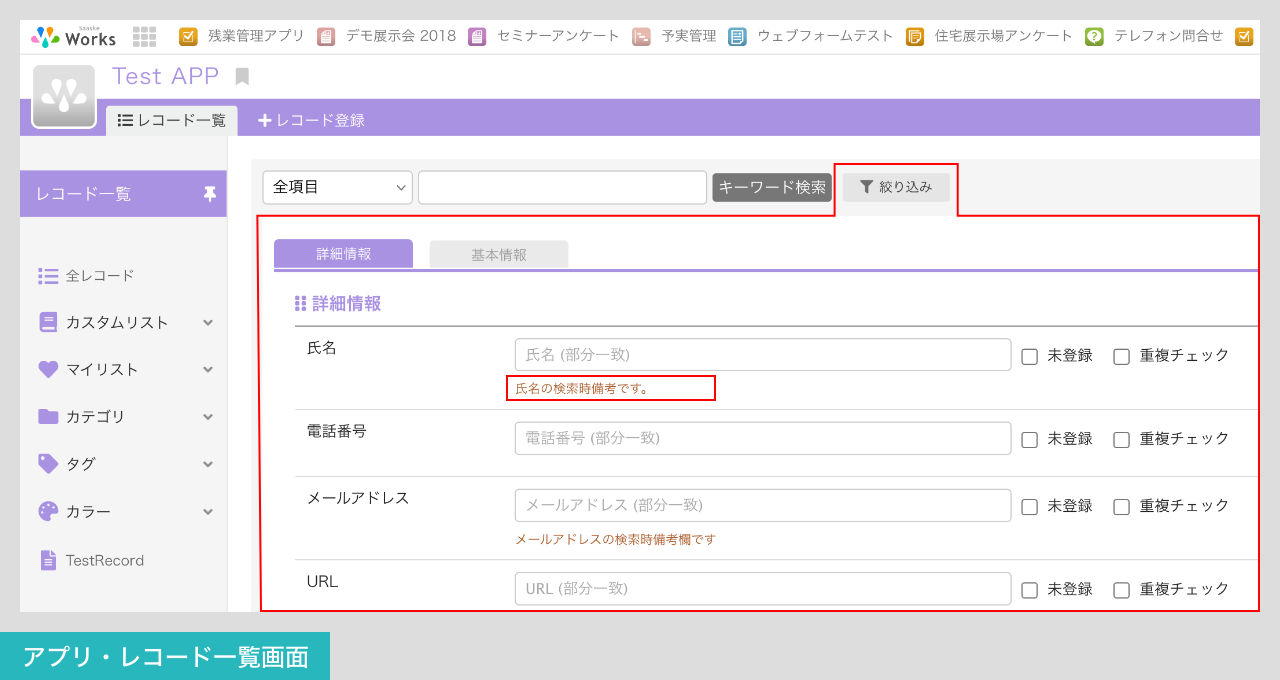Check 重複チェック for URL row
Screen dimensions: 1280x680
point(1122,590)
